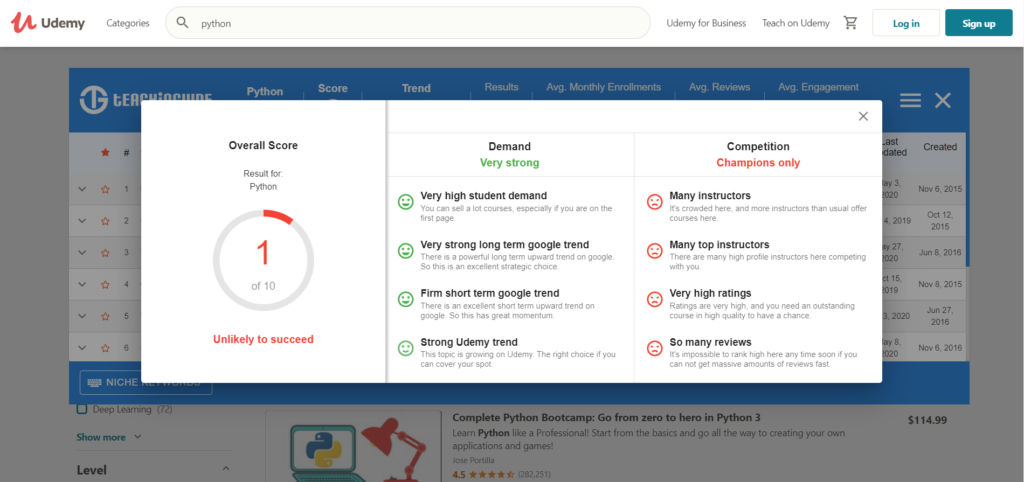Open the shopping cart

coord(850,23)
